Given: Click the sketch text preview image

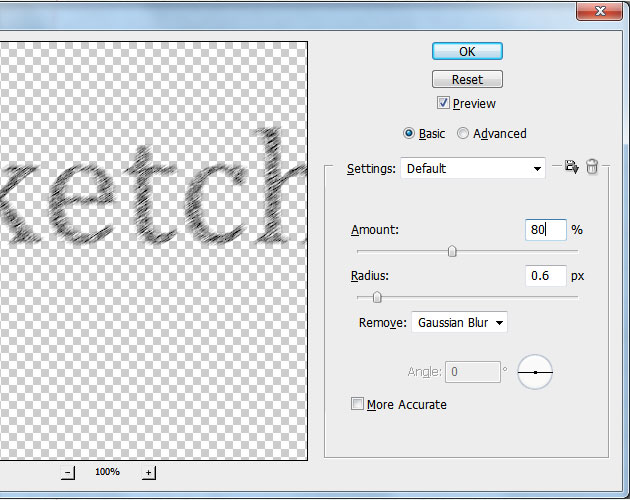Looking at the screenshot, I should pyautogui.click(x=153, y=250).
